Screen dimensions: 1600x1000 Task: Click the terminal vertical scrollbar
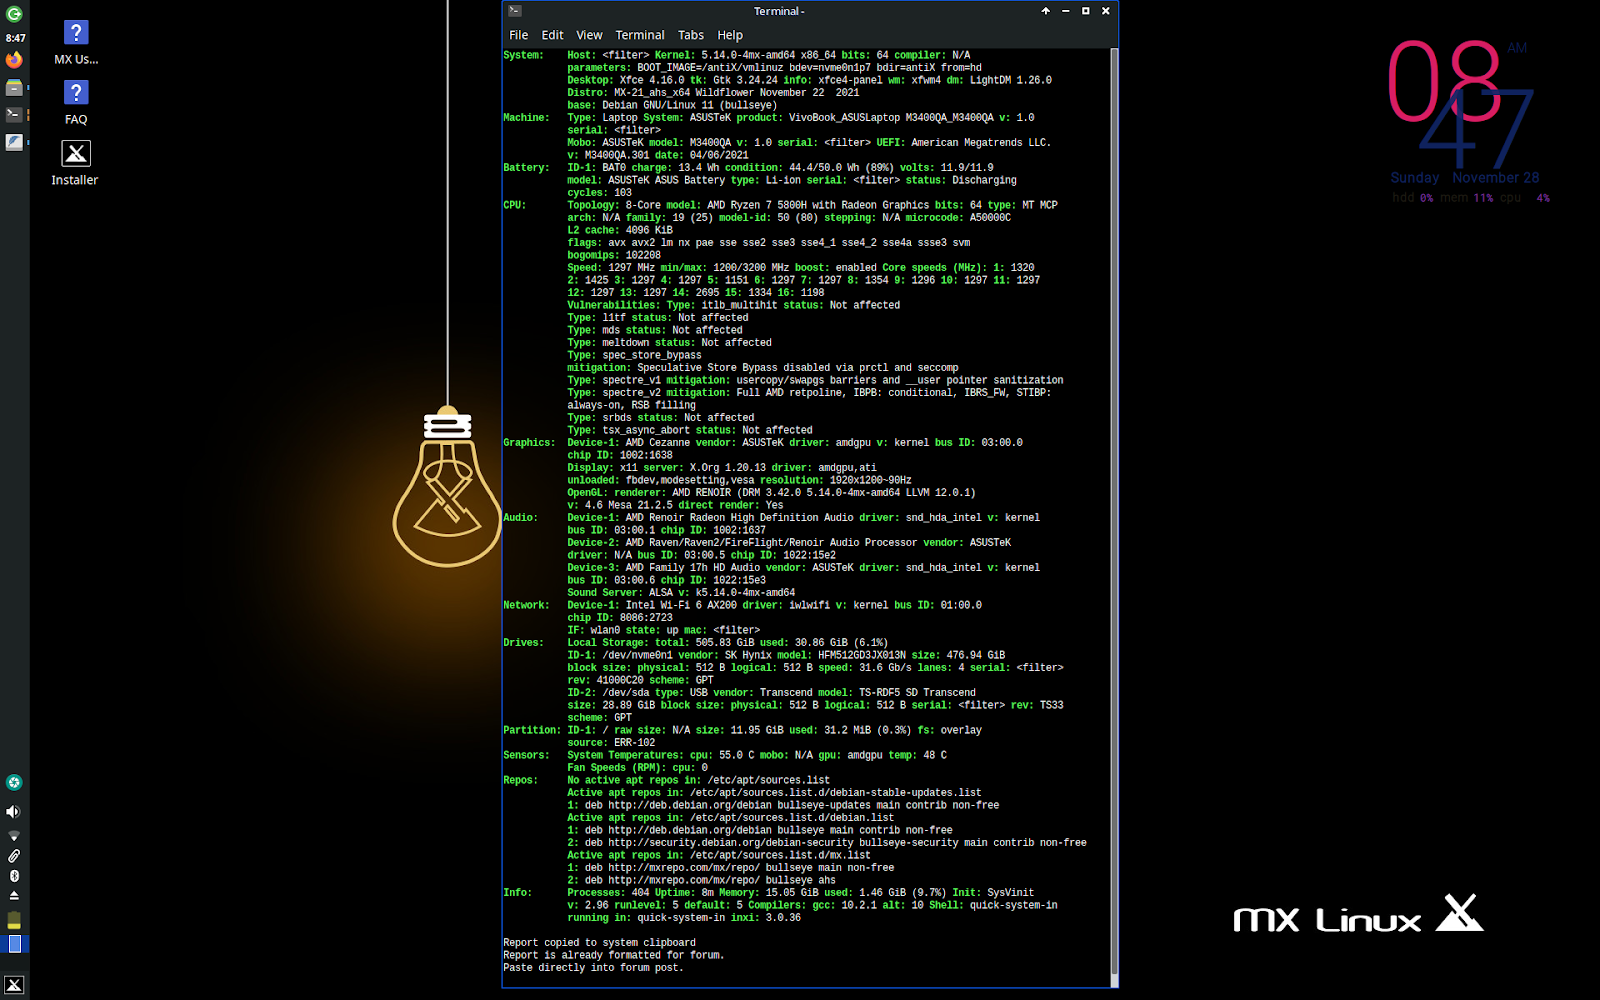point(1114,517)
